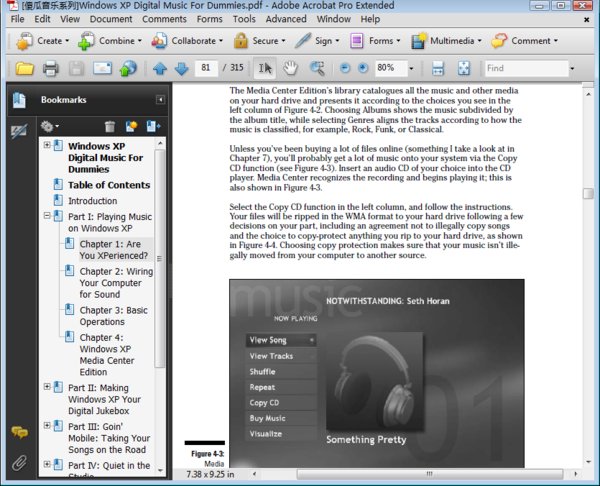Click the Find search box
The height and width of the screenshot is (486, 600).
[x=526, y=68]
